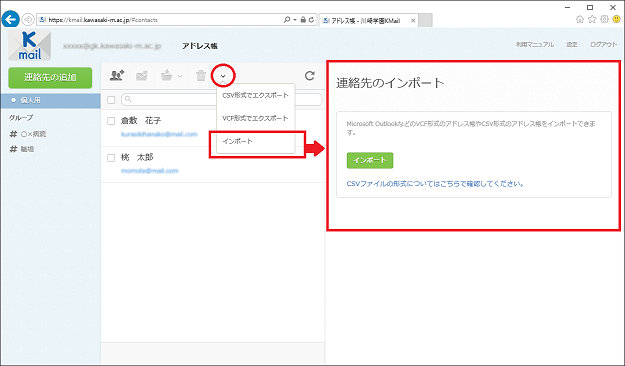The height and width of the screenshot is (366, 625).
Task: Open the アドレス帳 header item
Action: 200,46
